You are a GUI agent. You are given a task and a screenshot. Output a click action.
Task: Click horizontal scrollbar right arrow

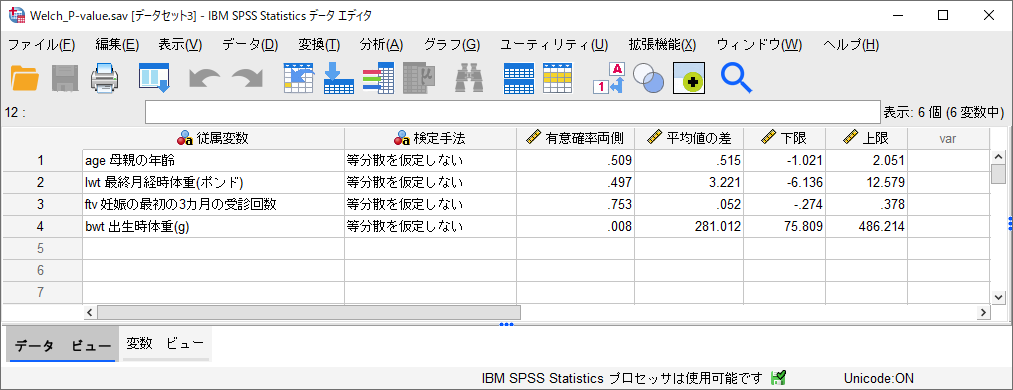(983, 313)
